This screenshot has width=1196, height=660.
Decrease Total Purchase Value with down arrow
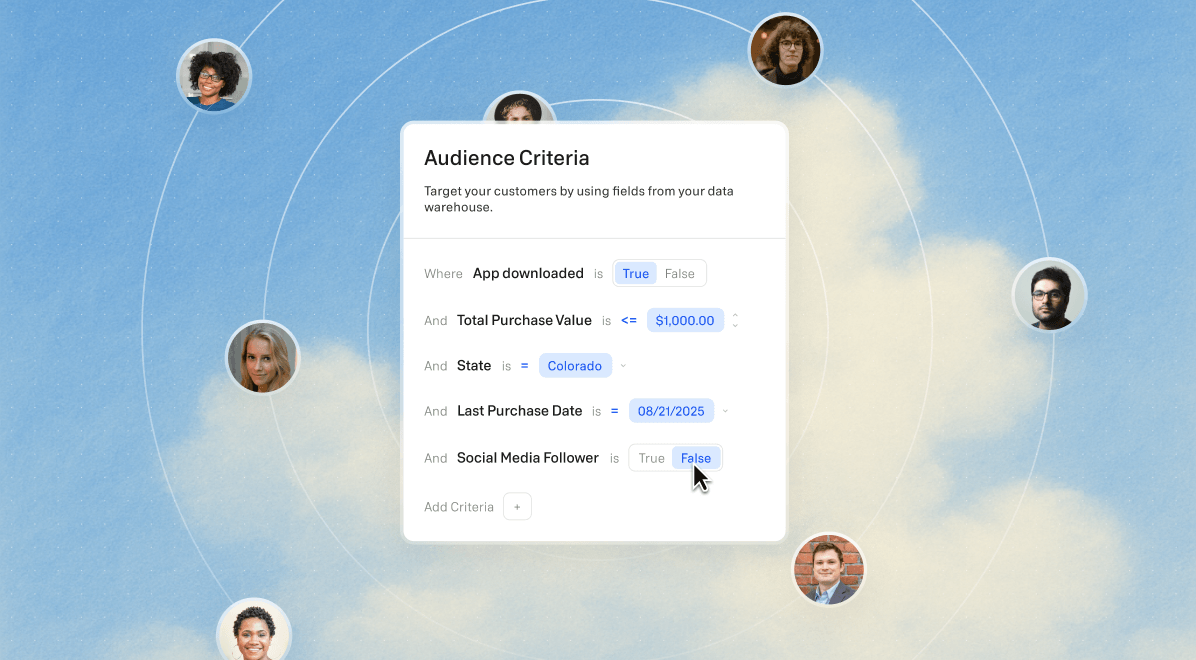pos(735,326)
